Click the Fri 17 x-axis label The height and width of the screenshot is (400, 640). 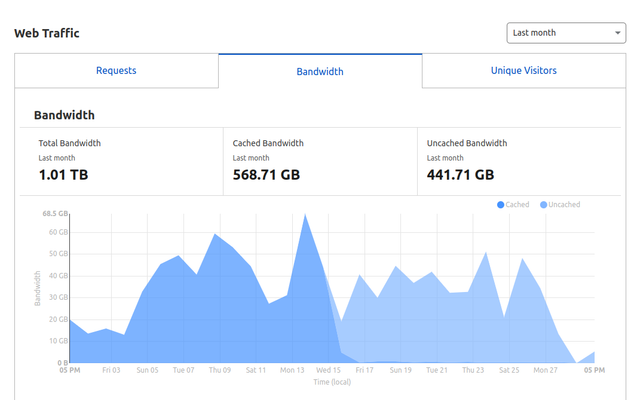(x=364, y=370)
